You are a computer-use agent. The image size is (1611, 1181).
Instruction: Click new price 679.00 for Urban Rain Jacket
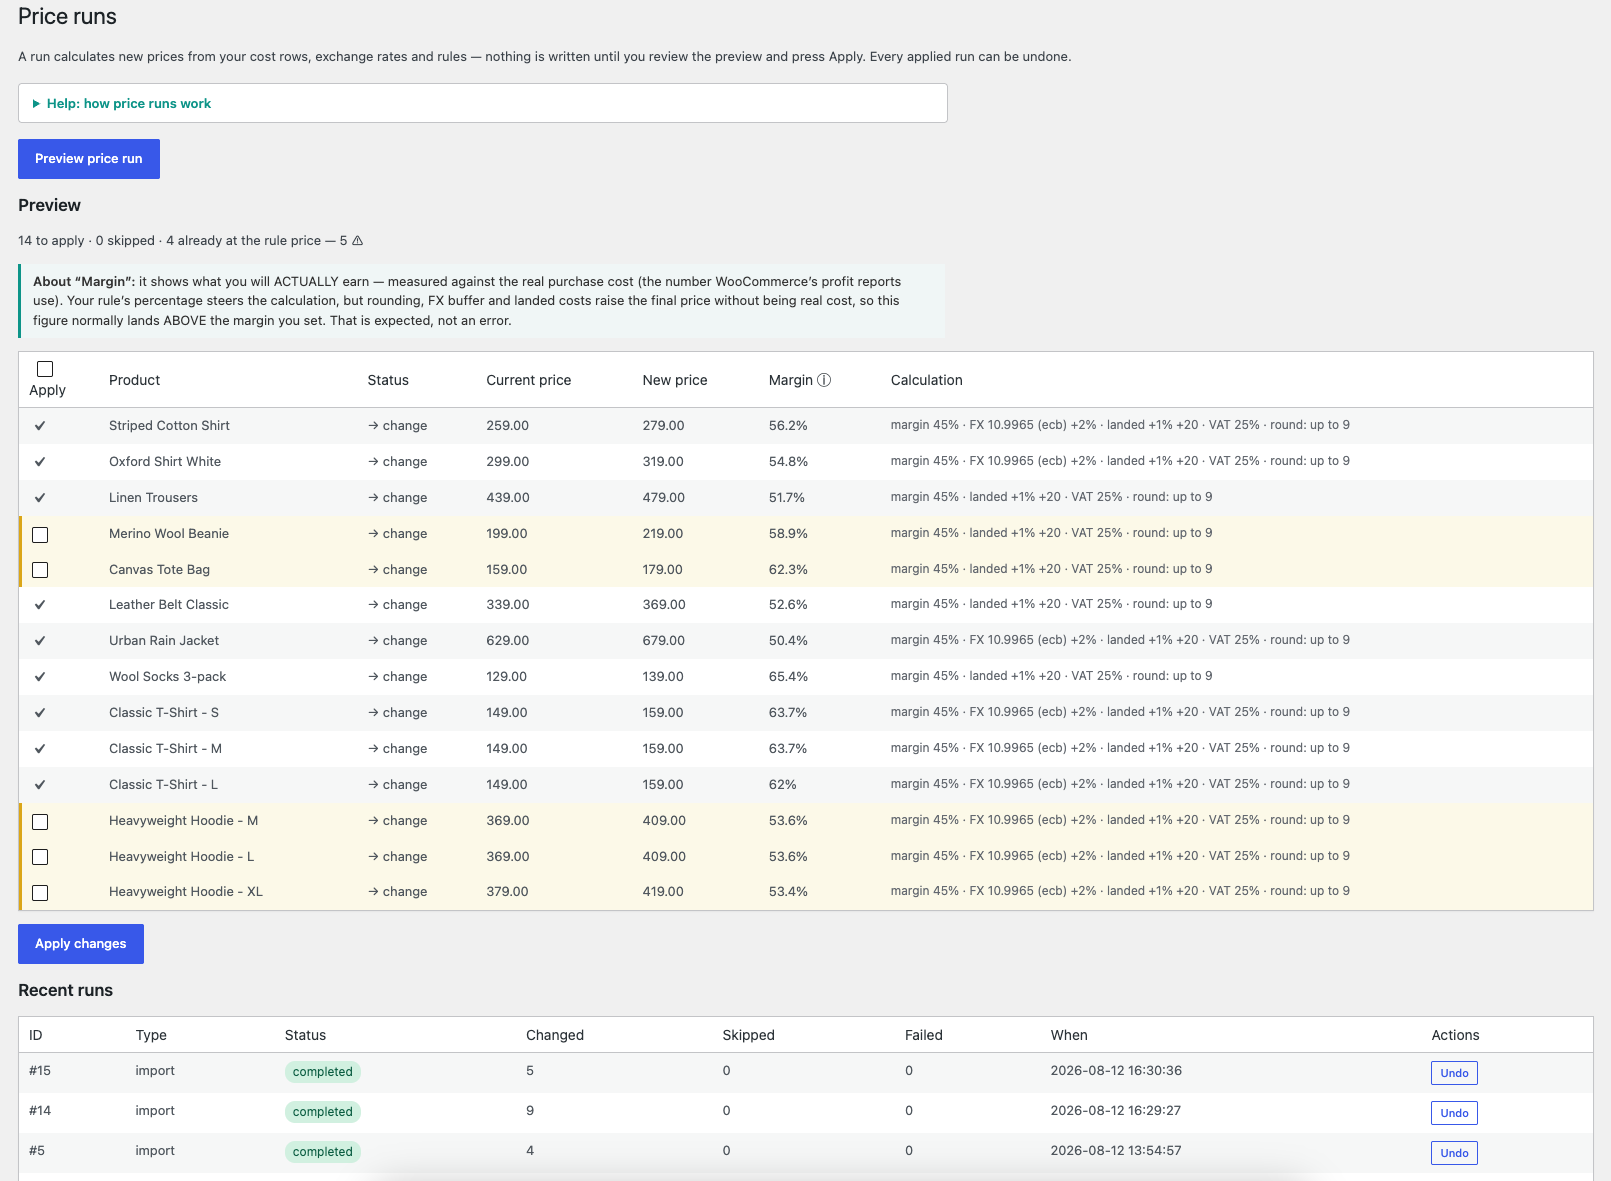(x=664, y=641)
